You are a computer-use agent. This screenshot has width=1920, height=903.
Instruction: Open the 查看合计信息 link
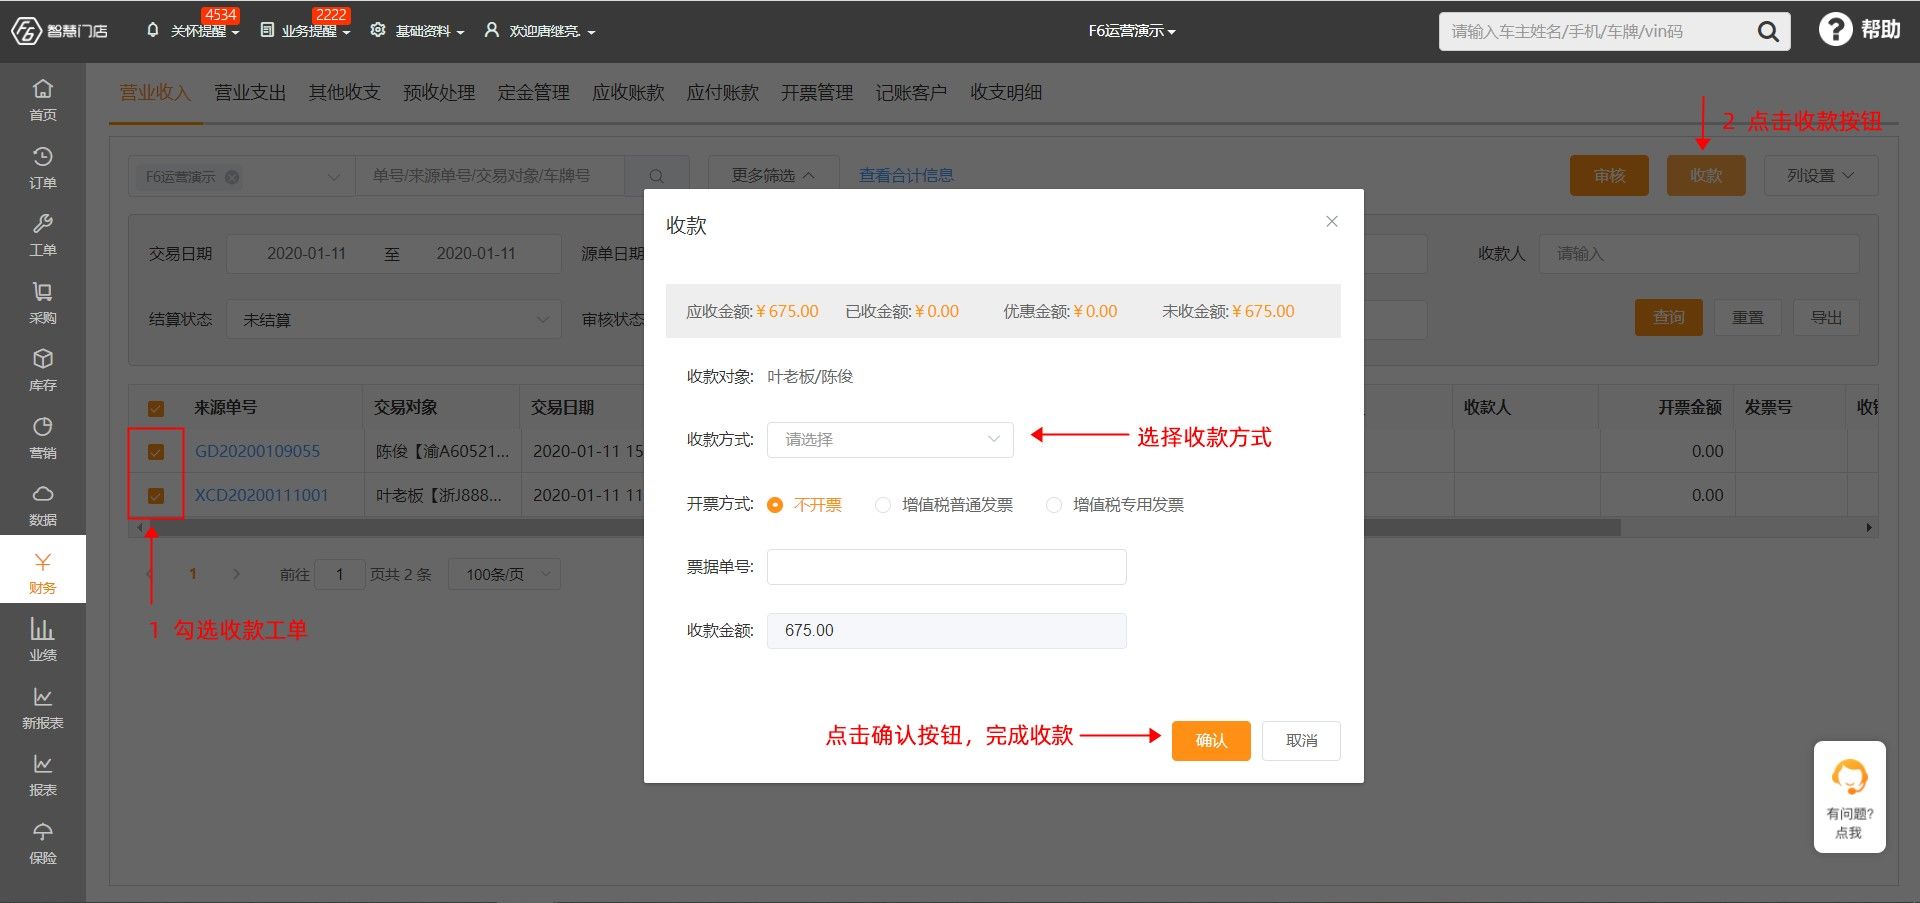pos(906,175)
